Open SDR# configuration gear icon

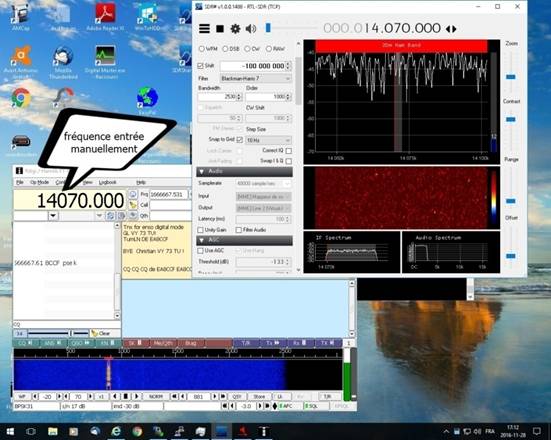click(235, 28)
